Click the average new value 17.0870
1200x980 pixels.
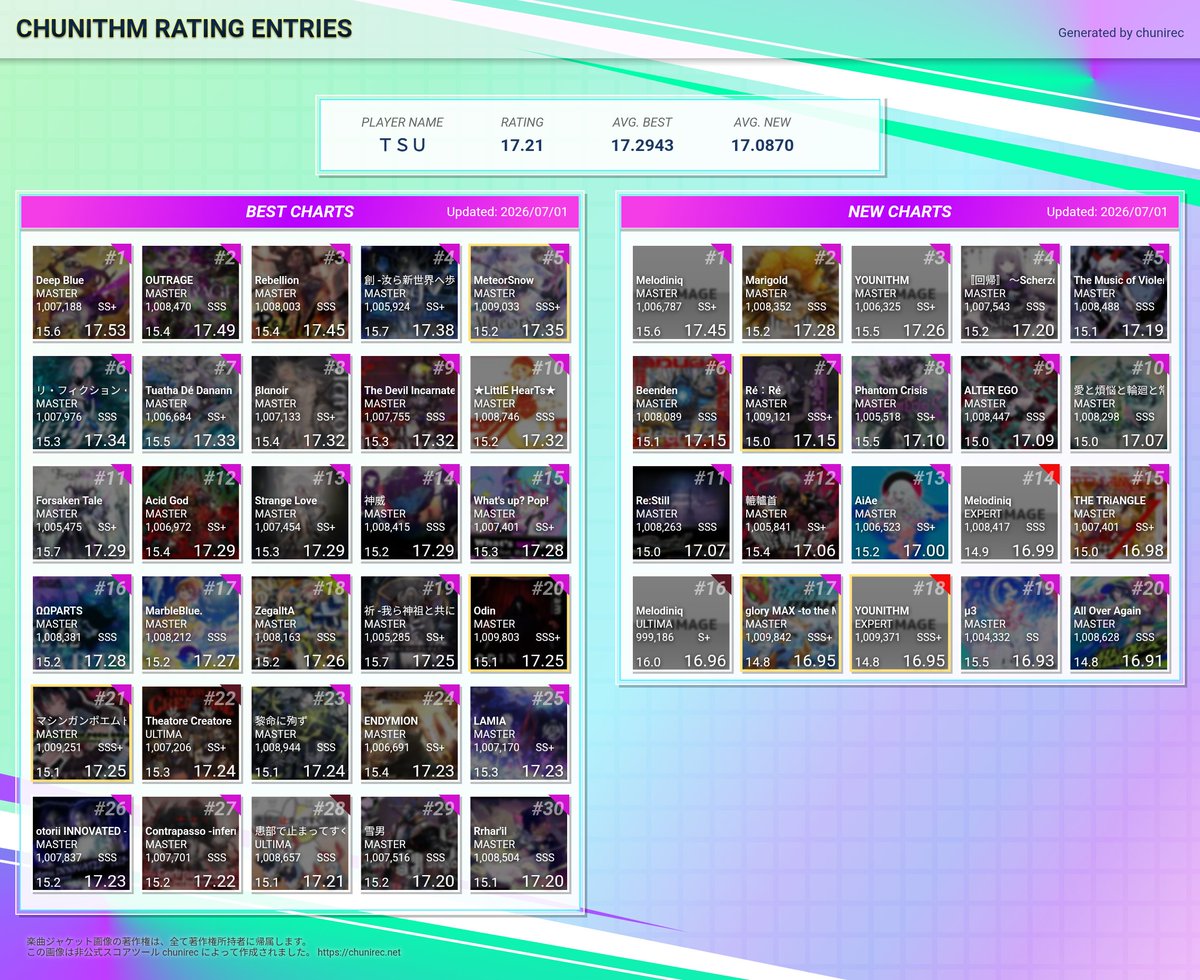762,145
